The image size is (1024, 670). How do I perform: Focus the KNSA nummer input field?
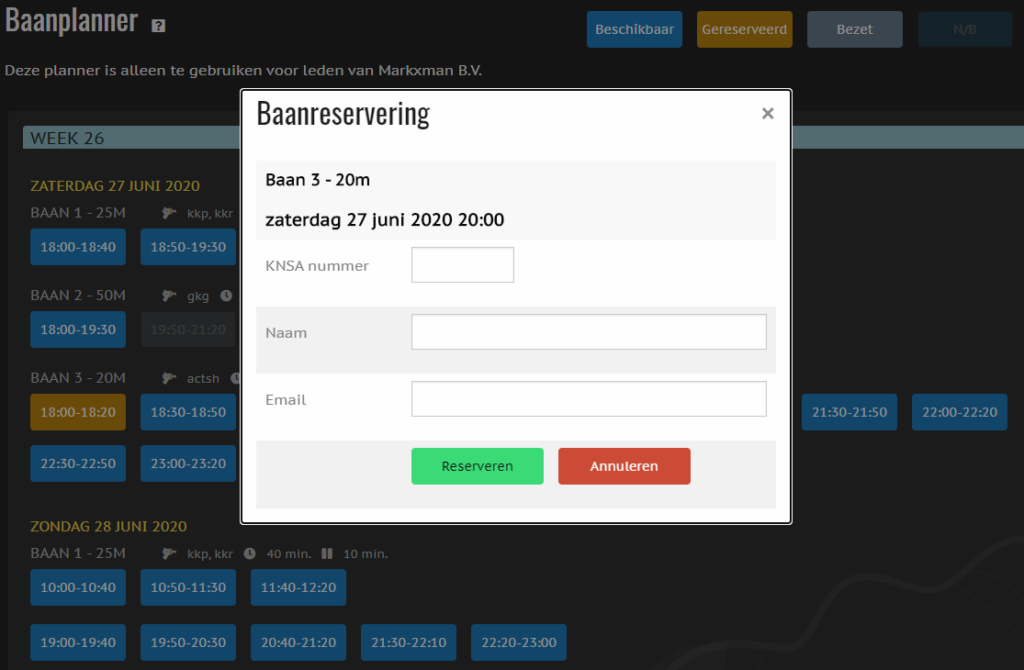[x=462, y=265]
